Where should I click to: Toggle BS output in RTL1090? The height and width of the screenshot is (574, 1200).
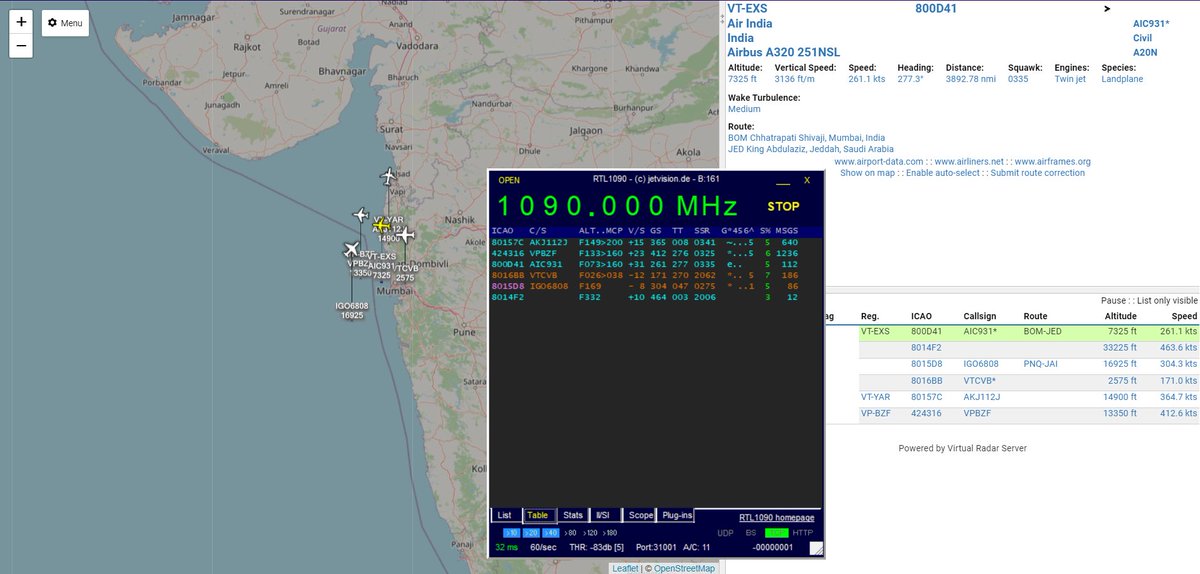(751, 533)
